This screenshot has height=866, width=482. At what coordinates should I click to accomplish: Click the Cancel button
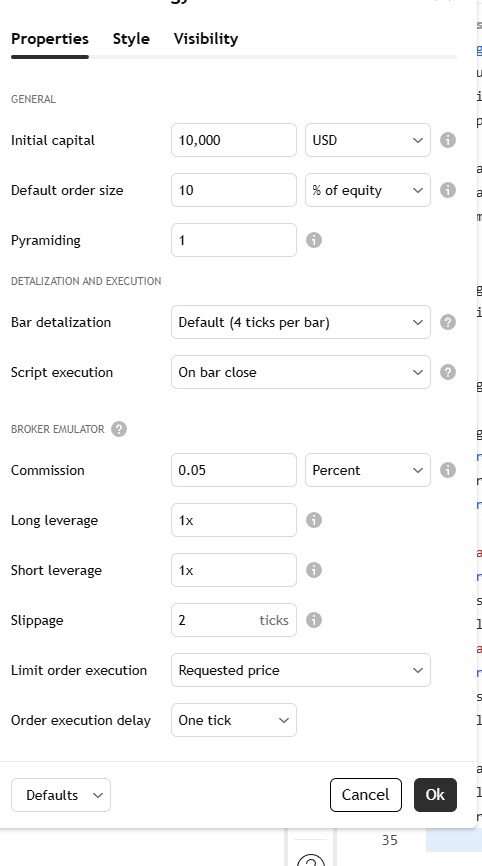(366, 795)
